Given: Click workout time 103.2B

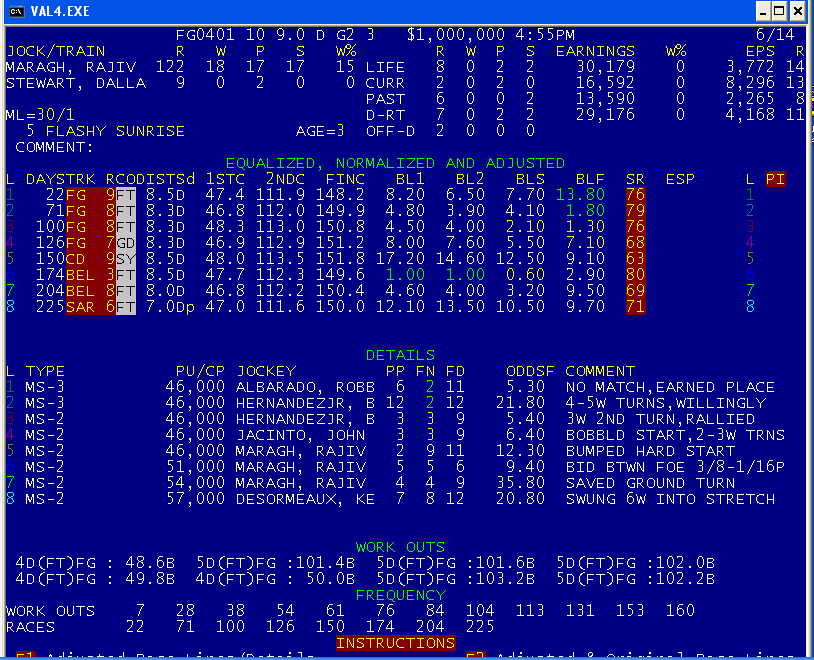Looking at the screenshot, I should (x=505, y=579).
